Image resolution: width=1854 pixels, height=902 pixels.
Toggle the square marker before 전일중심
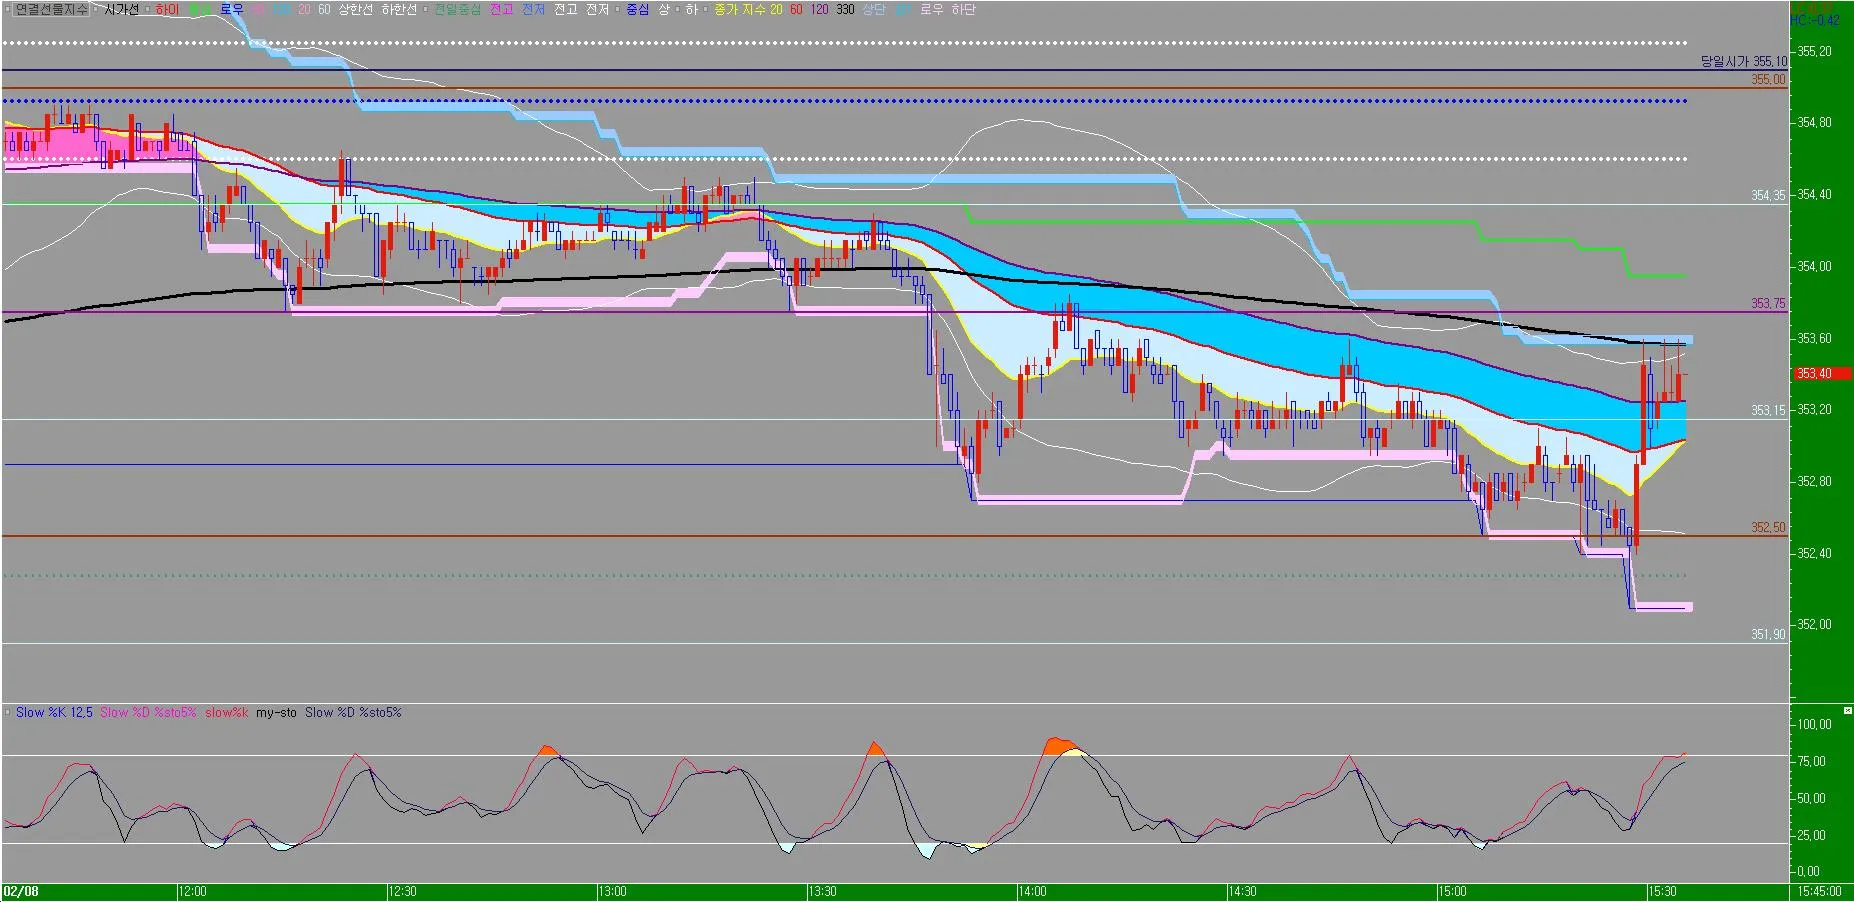pyautogui.click(x=425, y=9)
